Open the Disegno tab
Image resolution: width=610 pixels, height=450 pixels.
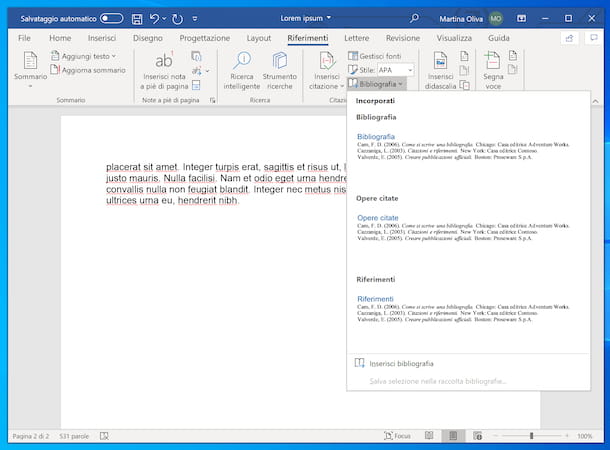(x=148, y=38)
